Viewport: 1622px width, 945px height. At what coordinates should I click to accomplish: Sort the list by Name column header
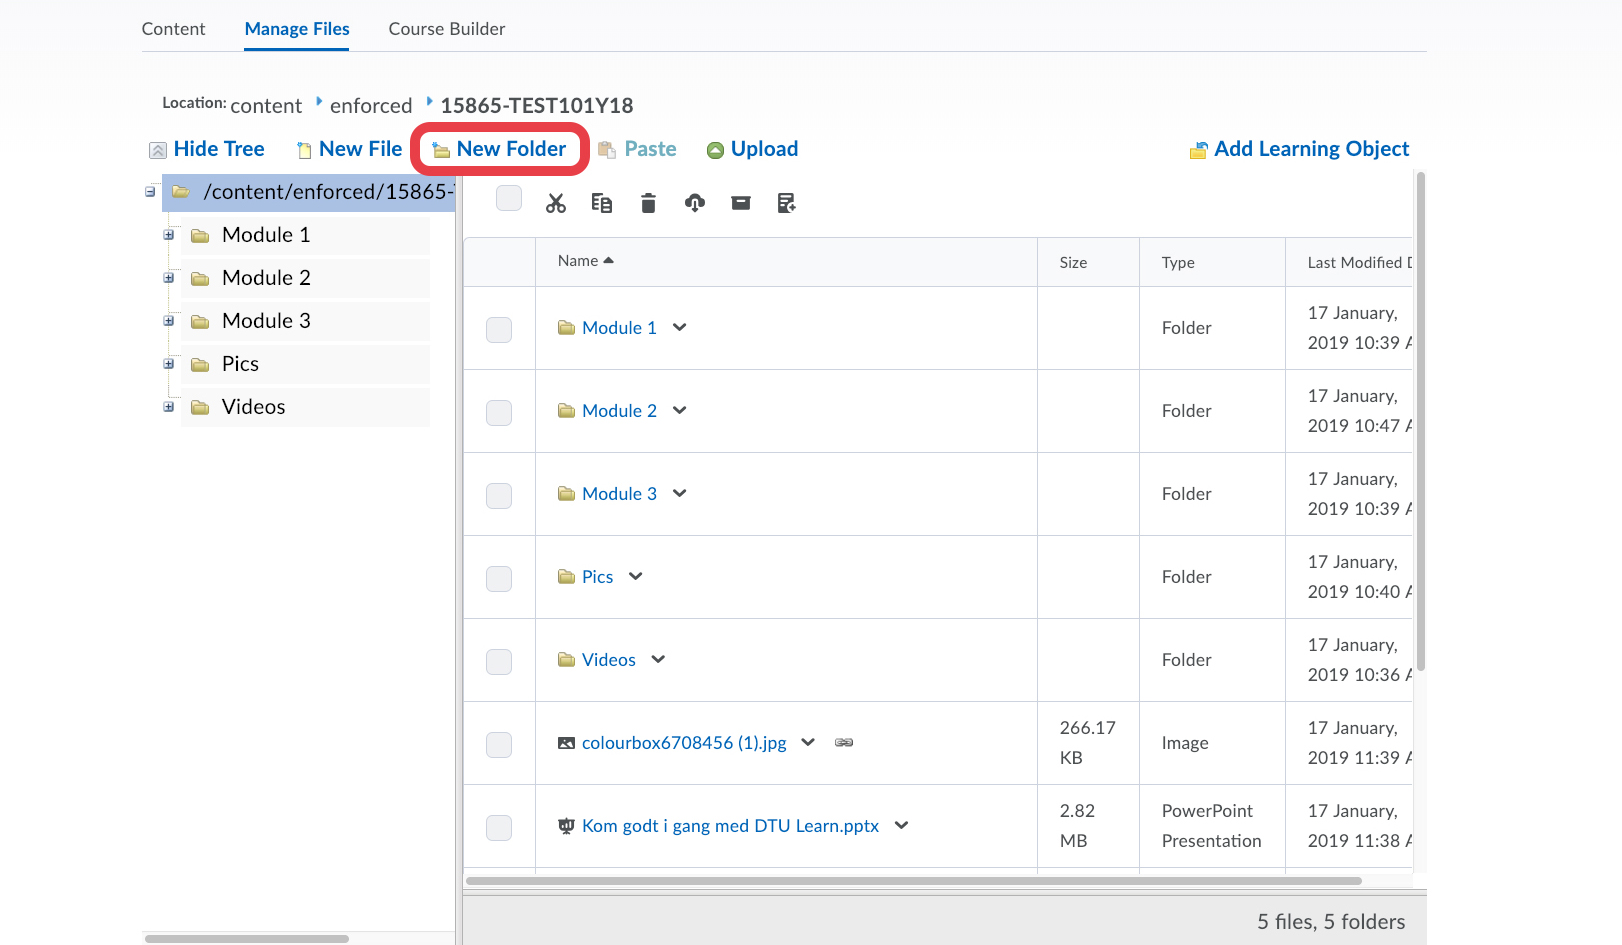click(578, 261)
